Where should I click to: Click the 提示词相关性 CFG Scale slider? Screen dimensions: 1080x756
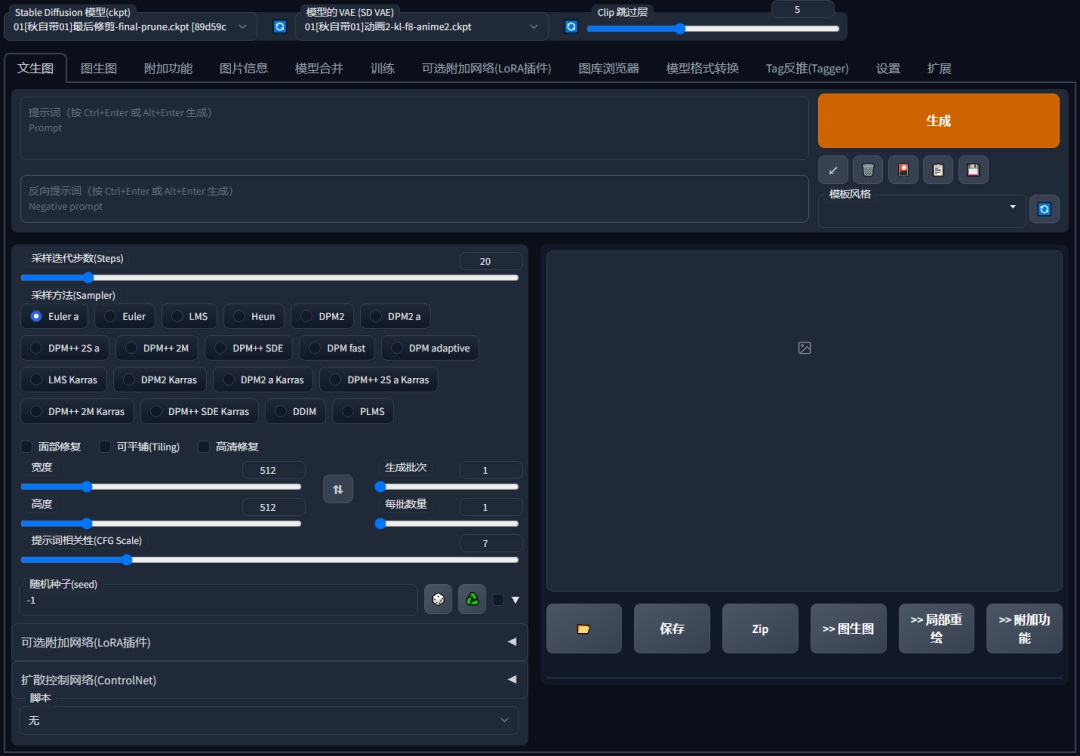[x=269, y=560]
